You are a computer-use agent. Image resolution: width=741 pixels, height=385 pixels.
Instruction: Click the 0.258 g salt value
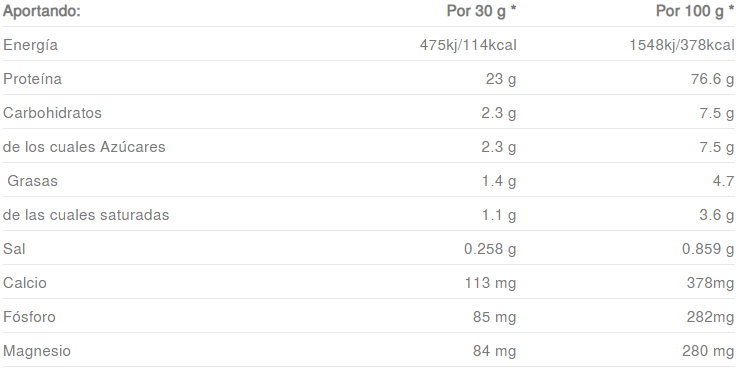(490, 249)
